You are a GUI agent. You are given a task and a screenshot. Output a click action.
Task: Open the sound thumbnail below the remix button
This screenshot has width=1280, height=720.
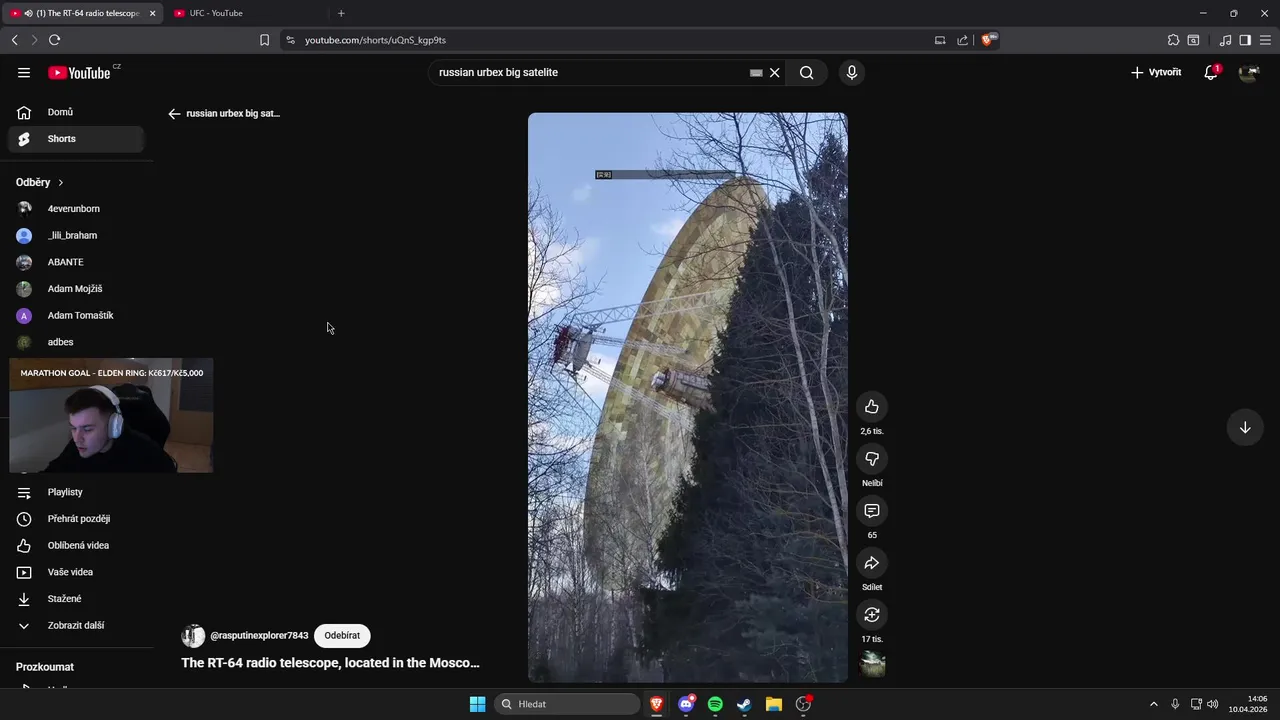(872, 664)
